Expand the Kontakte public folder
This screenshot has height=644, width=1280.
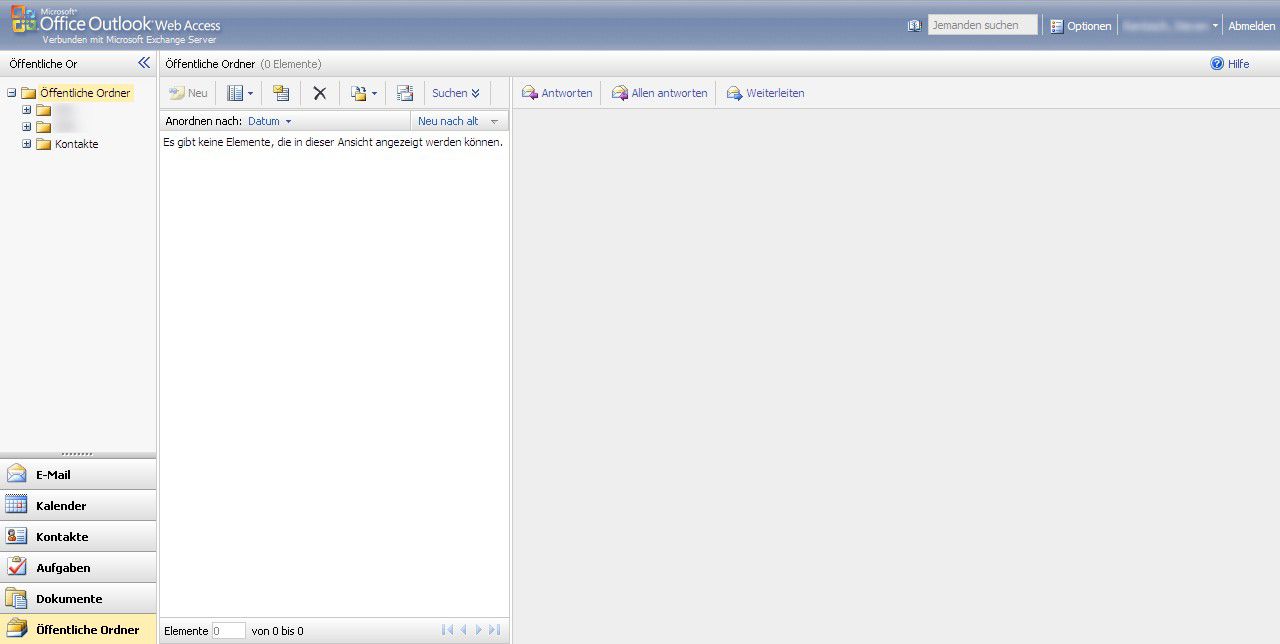[27, 144]
